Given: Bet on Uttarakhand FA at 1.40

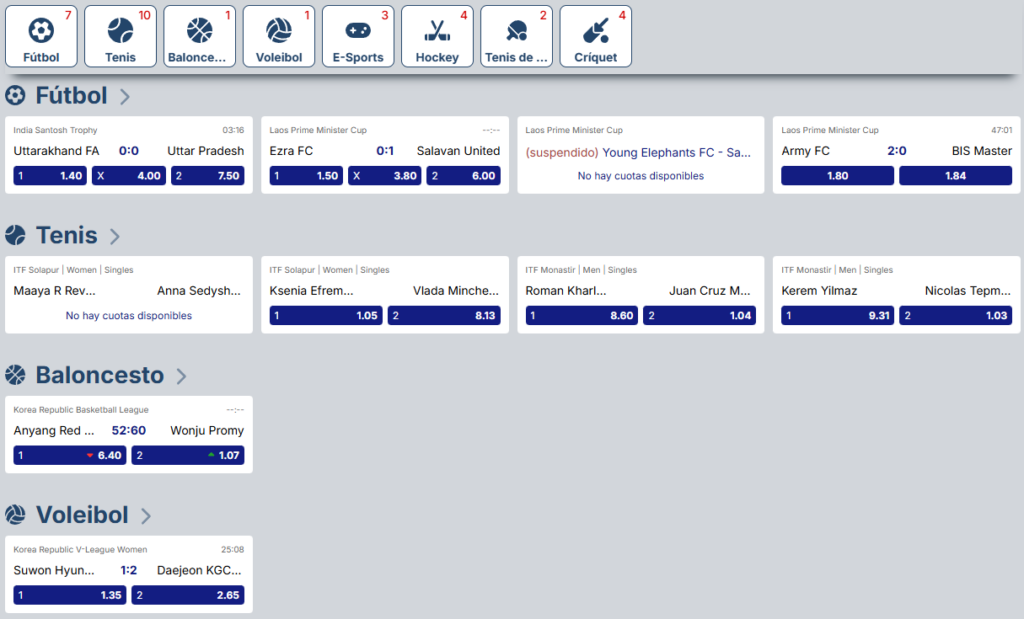Looking at the screenshot, I should [x=50, y=176].
